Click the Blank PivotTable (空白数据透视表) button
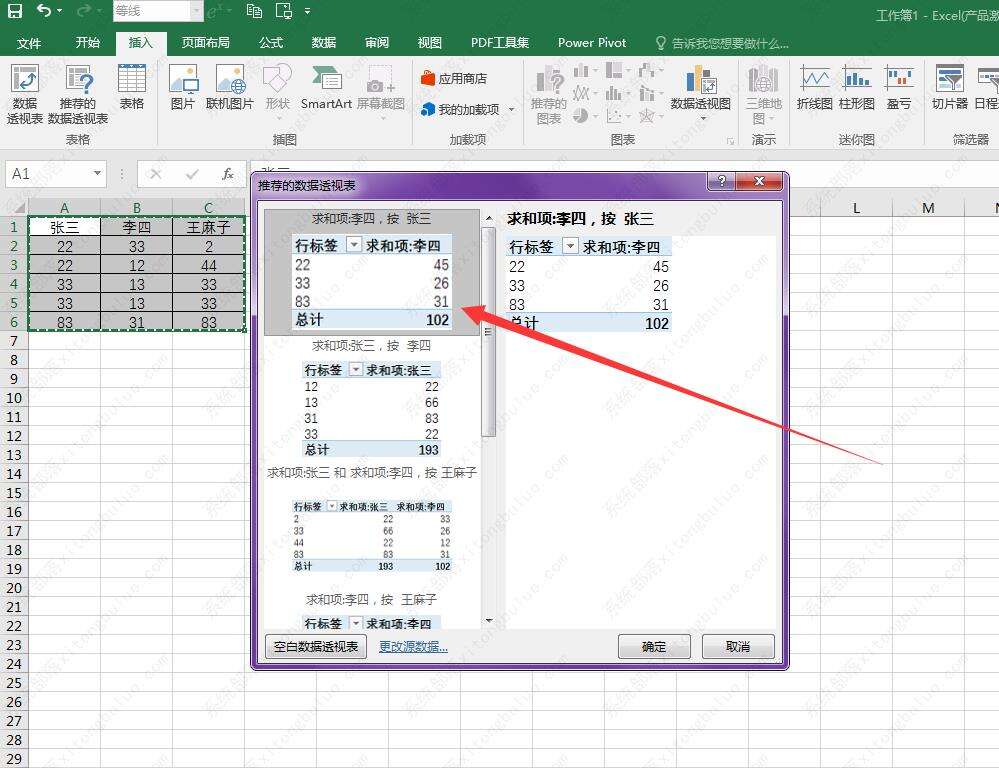 tap(315, 646)
